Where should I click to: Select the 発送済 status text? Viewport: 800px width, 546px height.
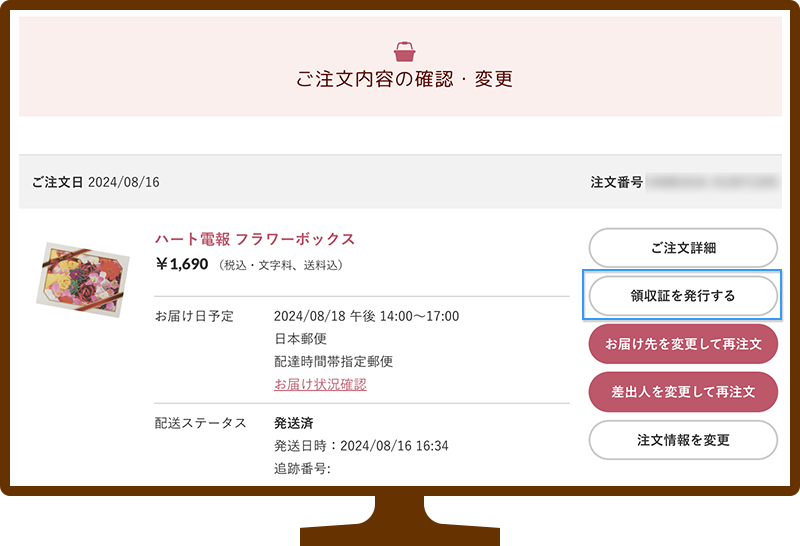pyautogui.click(x=293, y=423)
